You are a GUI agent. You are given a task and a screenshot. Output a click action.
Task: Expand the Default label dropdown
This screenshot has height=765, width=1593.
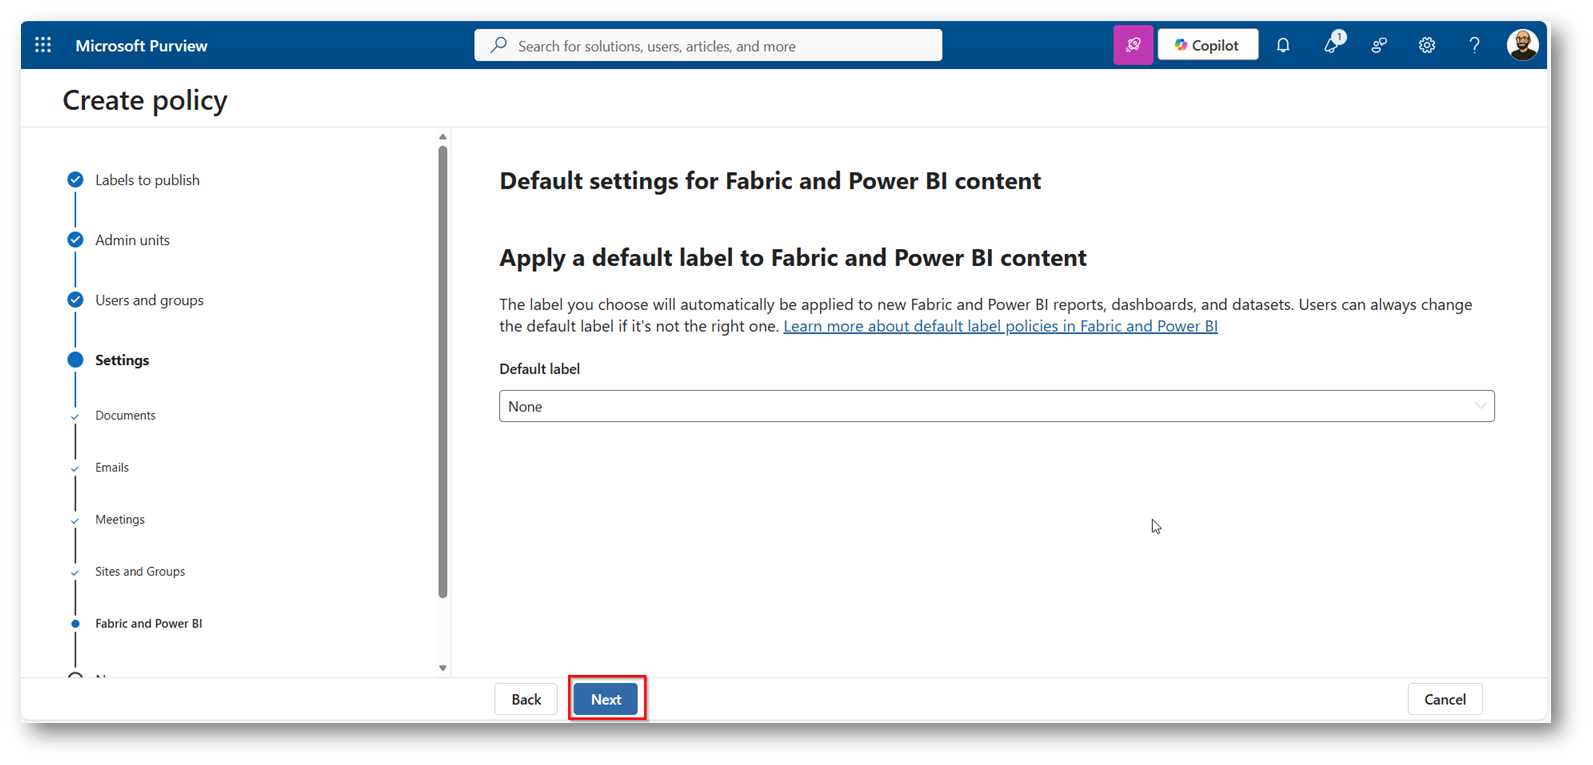click(x=996, y=406)
